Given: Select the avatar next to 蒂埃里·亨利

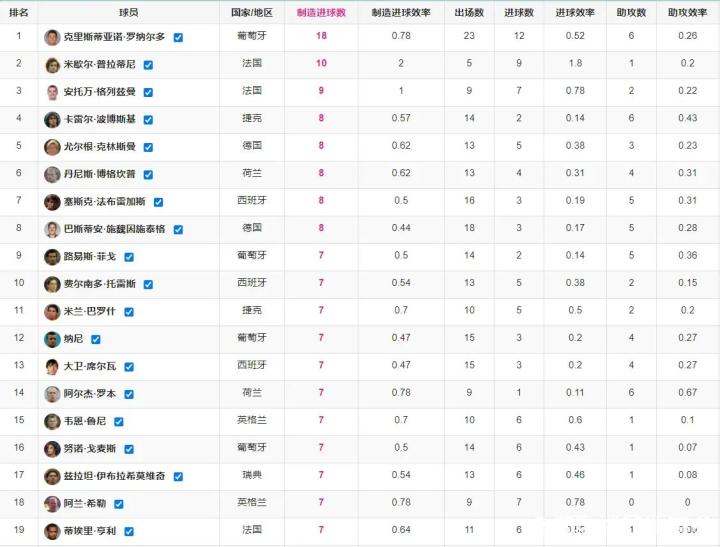Looking at the screenshot, I should coord(52,531).
